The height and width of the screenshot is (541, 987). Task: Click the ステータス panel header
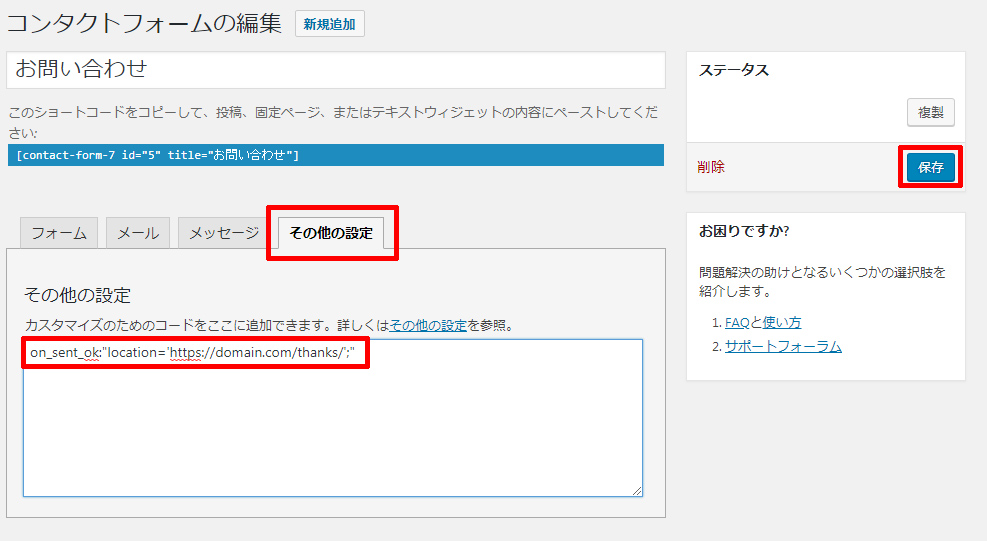(x=734, y=70)
